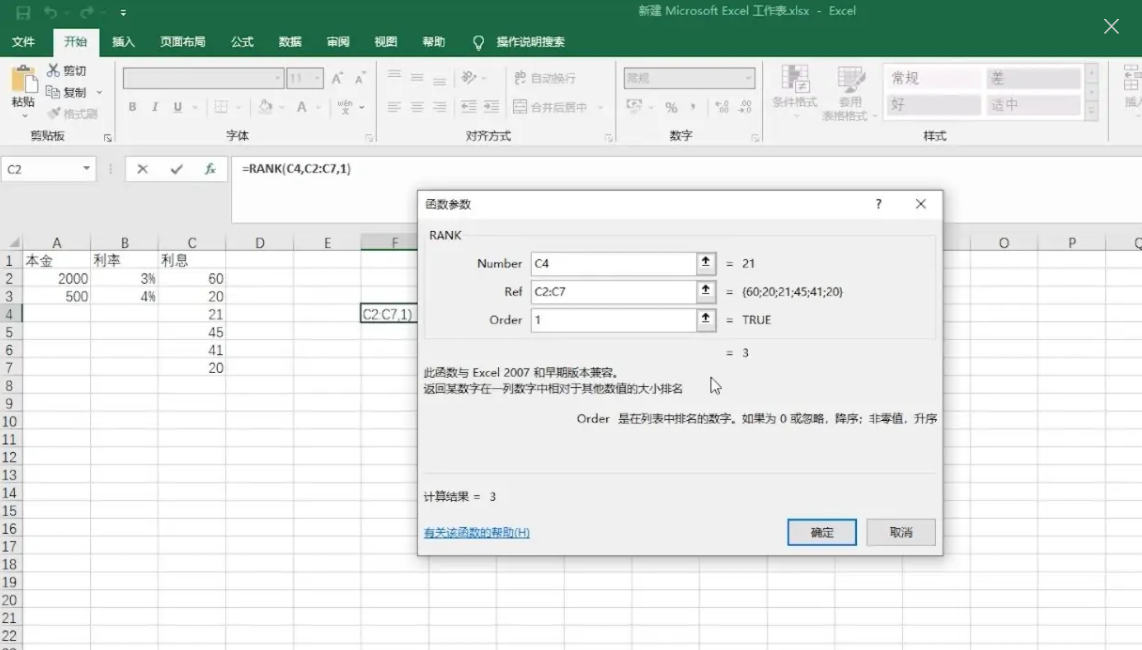
Task: Click the Order field range selector icon
Action: tap(706, 320)
